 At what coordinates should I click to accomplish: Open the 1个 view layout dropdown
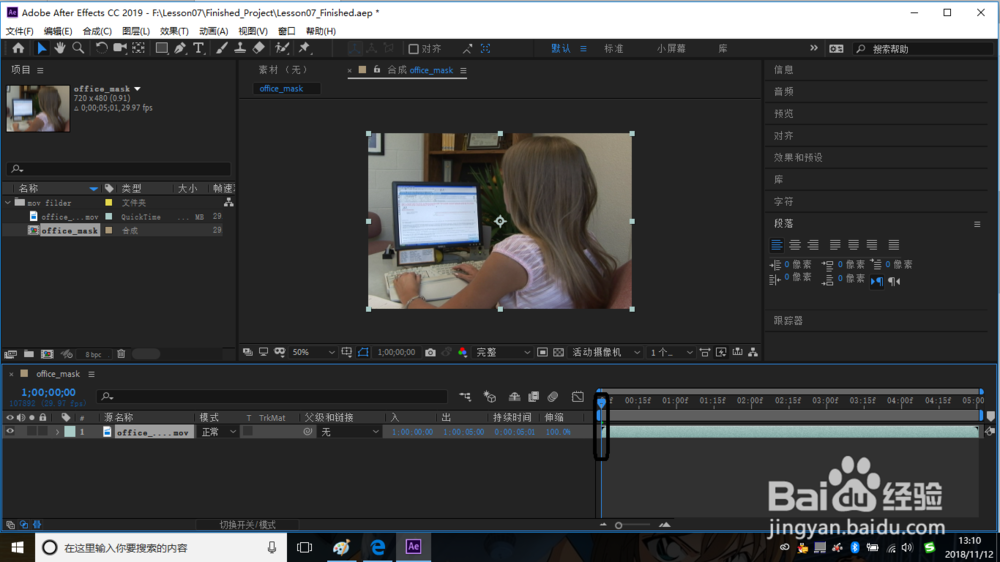[670, 353]
